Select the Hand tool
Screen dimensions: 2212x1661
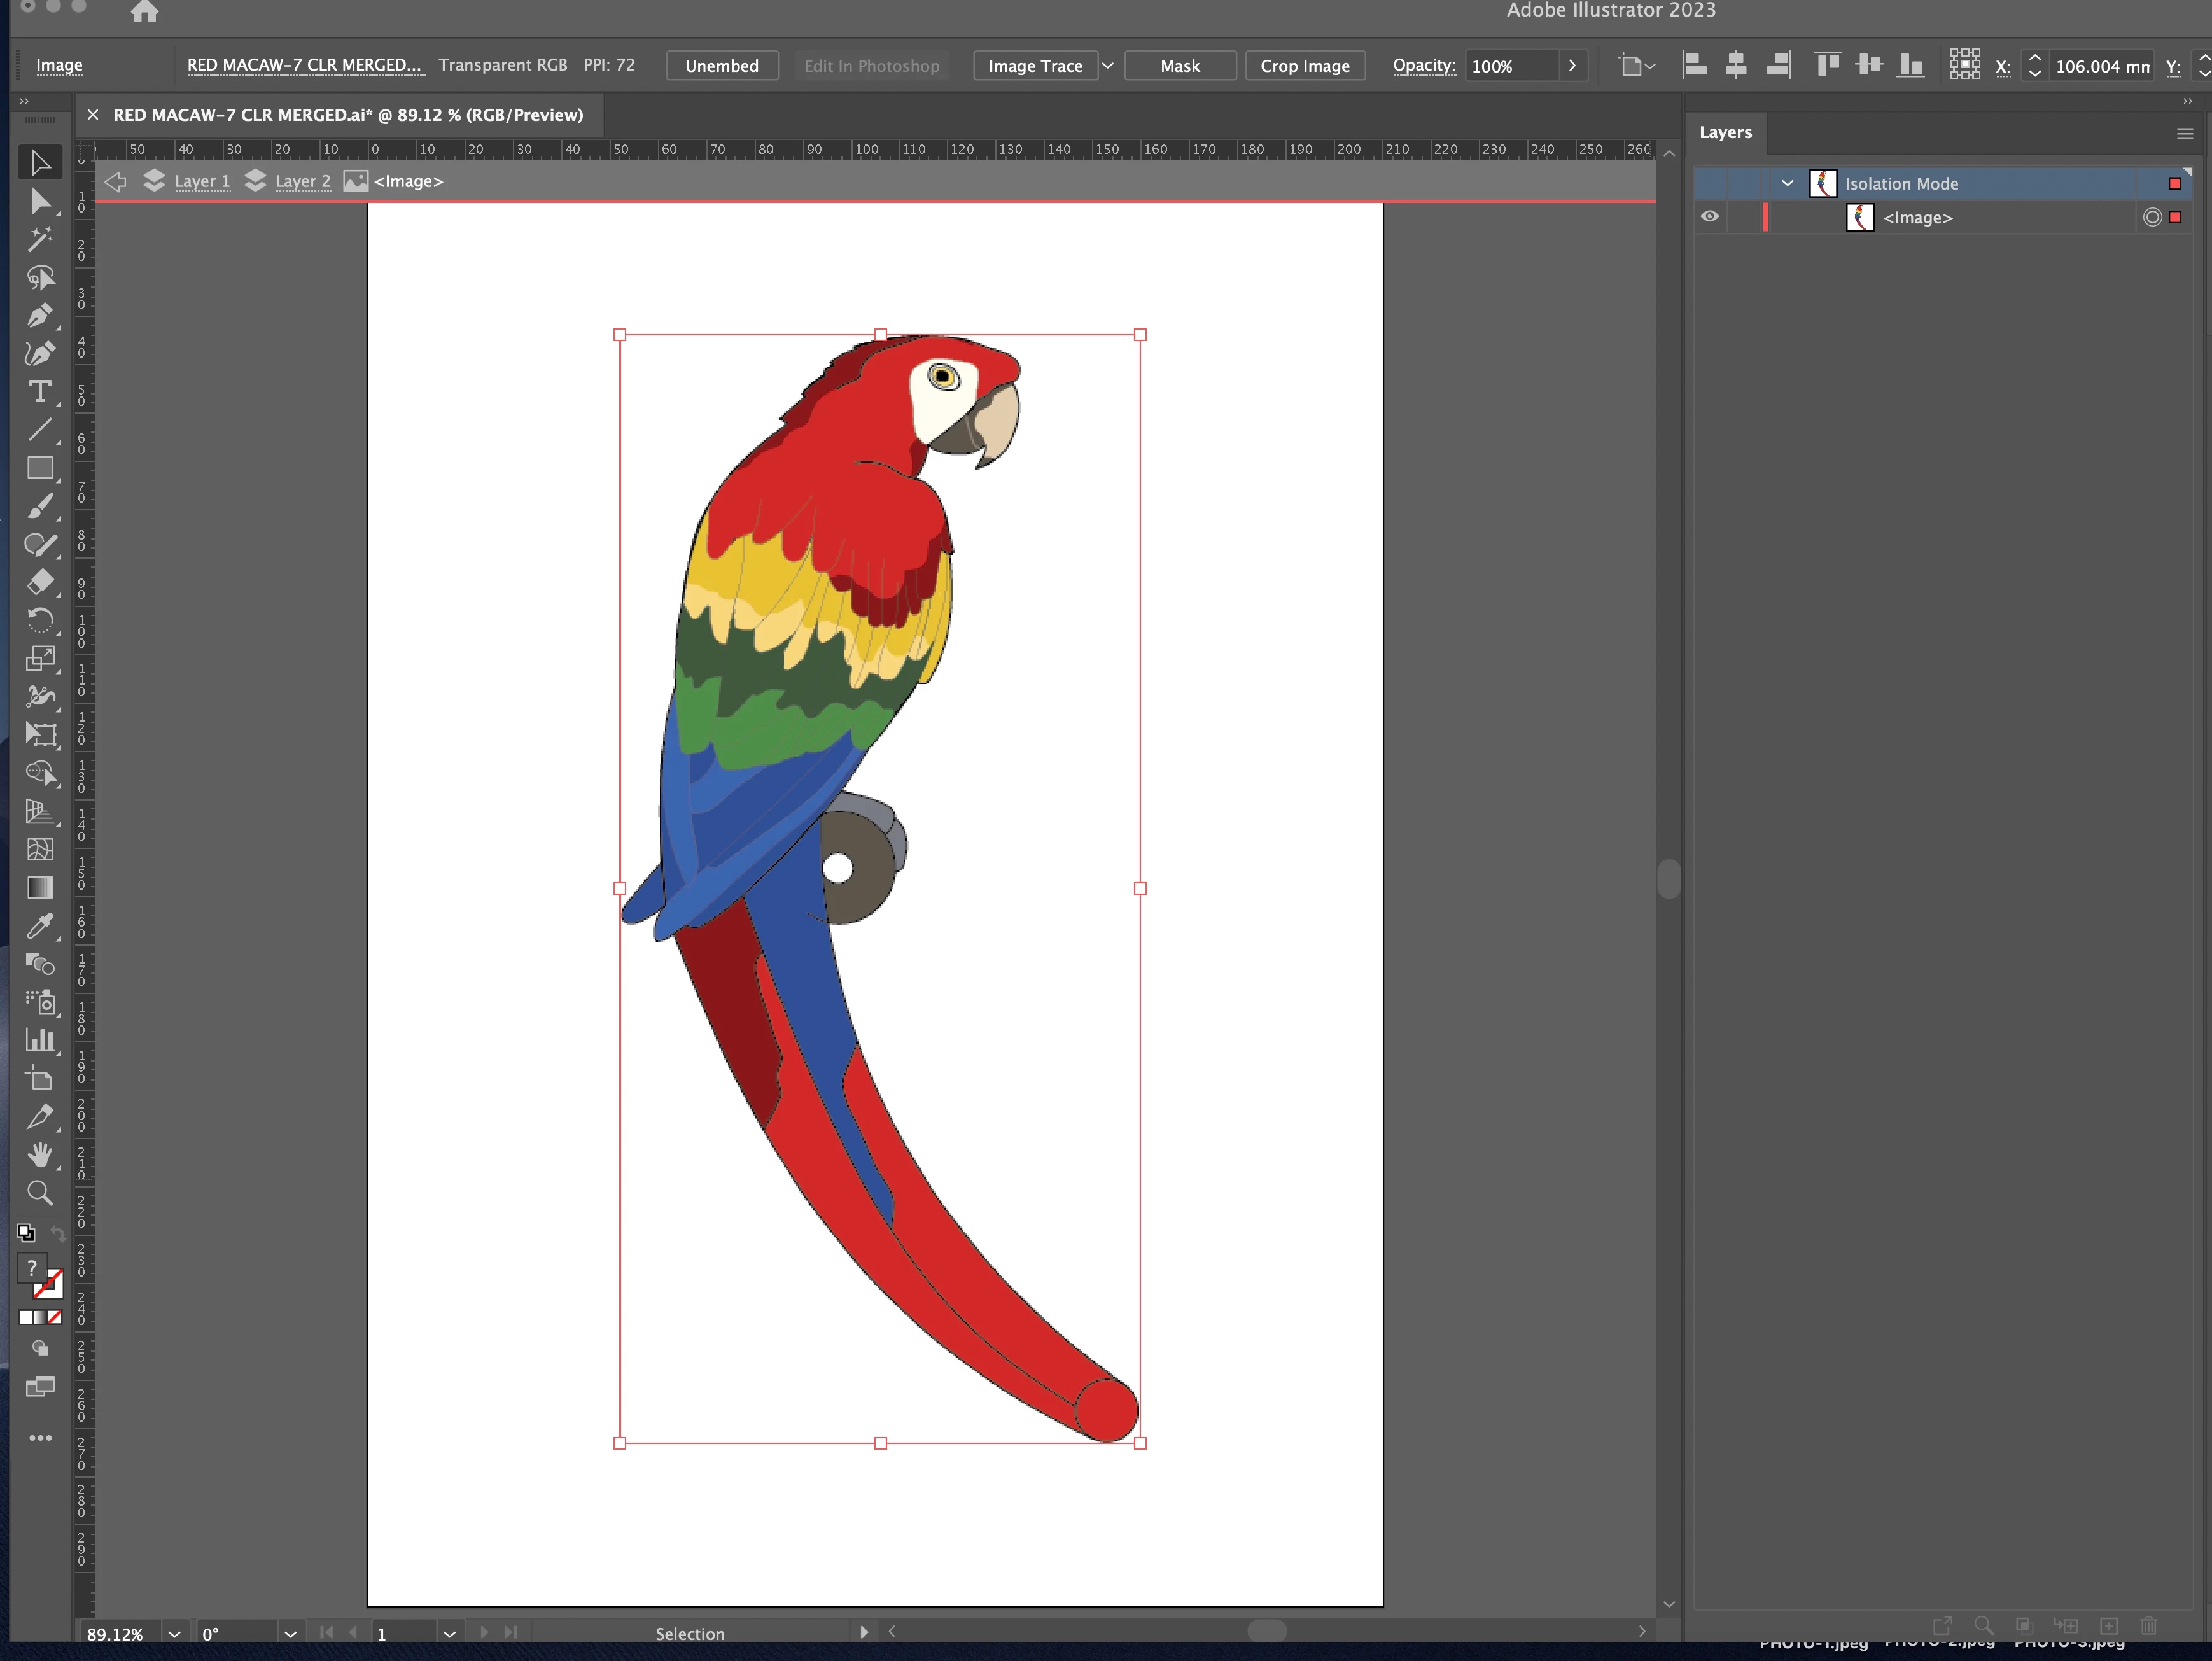tap(40, 1155)
